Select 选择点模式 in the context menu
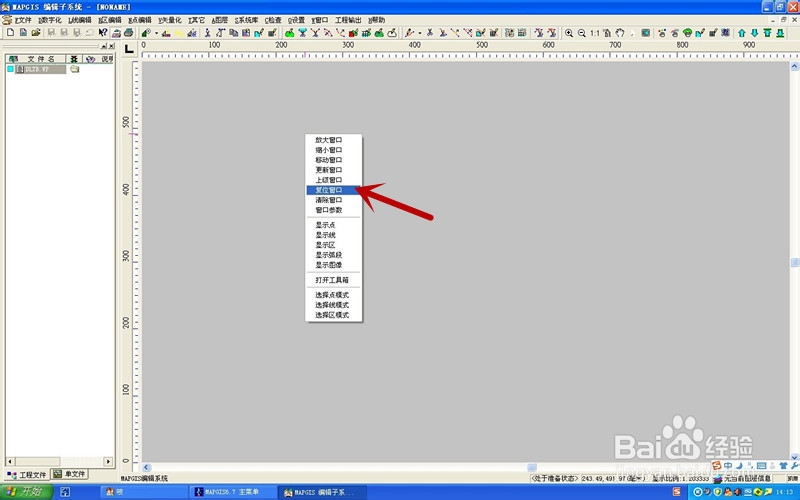The height and width of the screenshot is (500, 800). pos(334,295)
